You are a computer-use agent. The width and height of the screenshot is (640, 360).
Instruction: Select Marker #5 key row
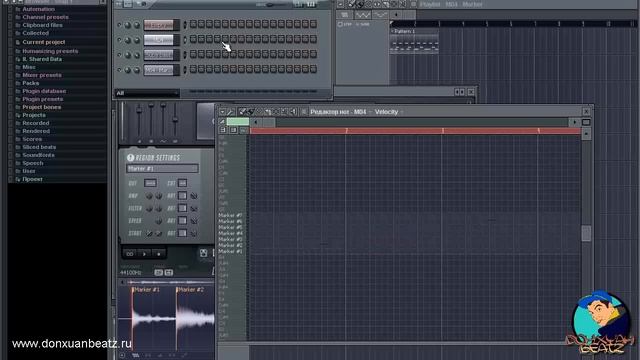point(230,227)
